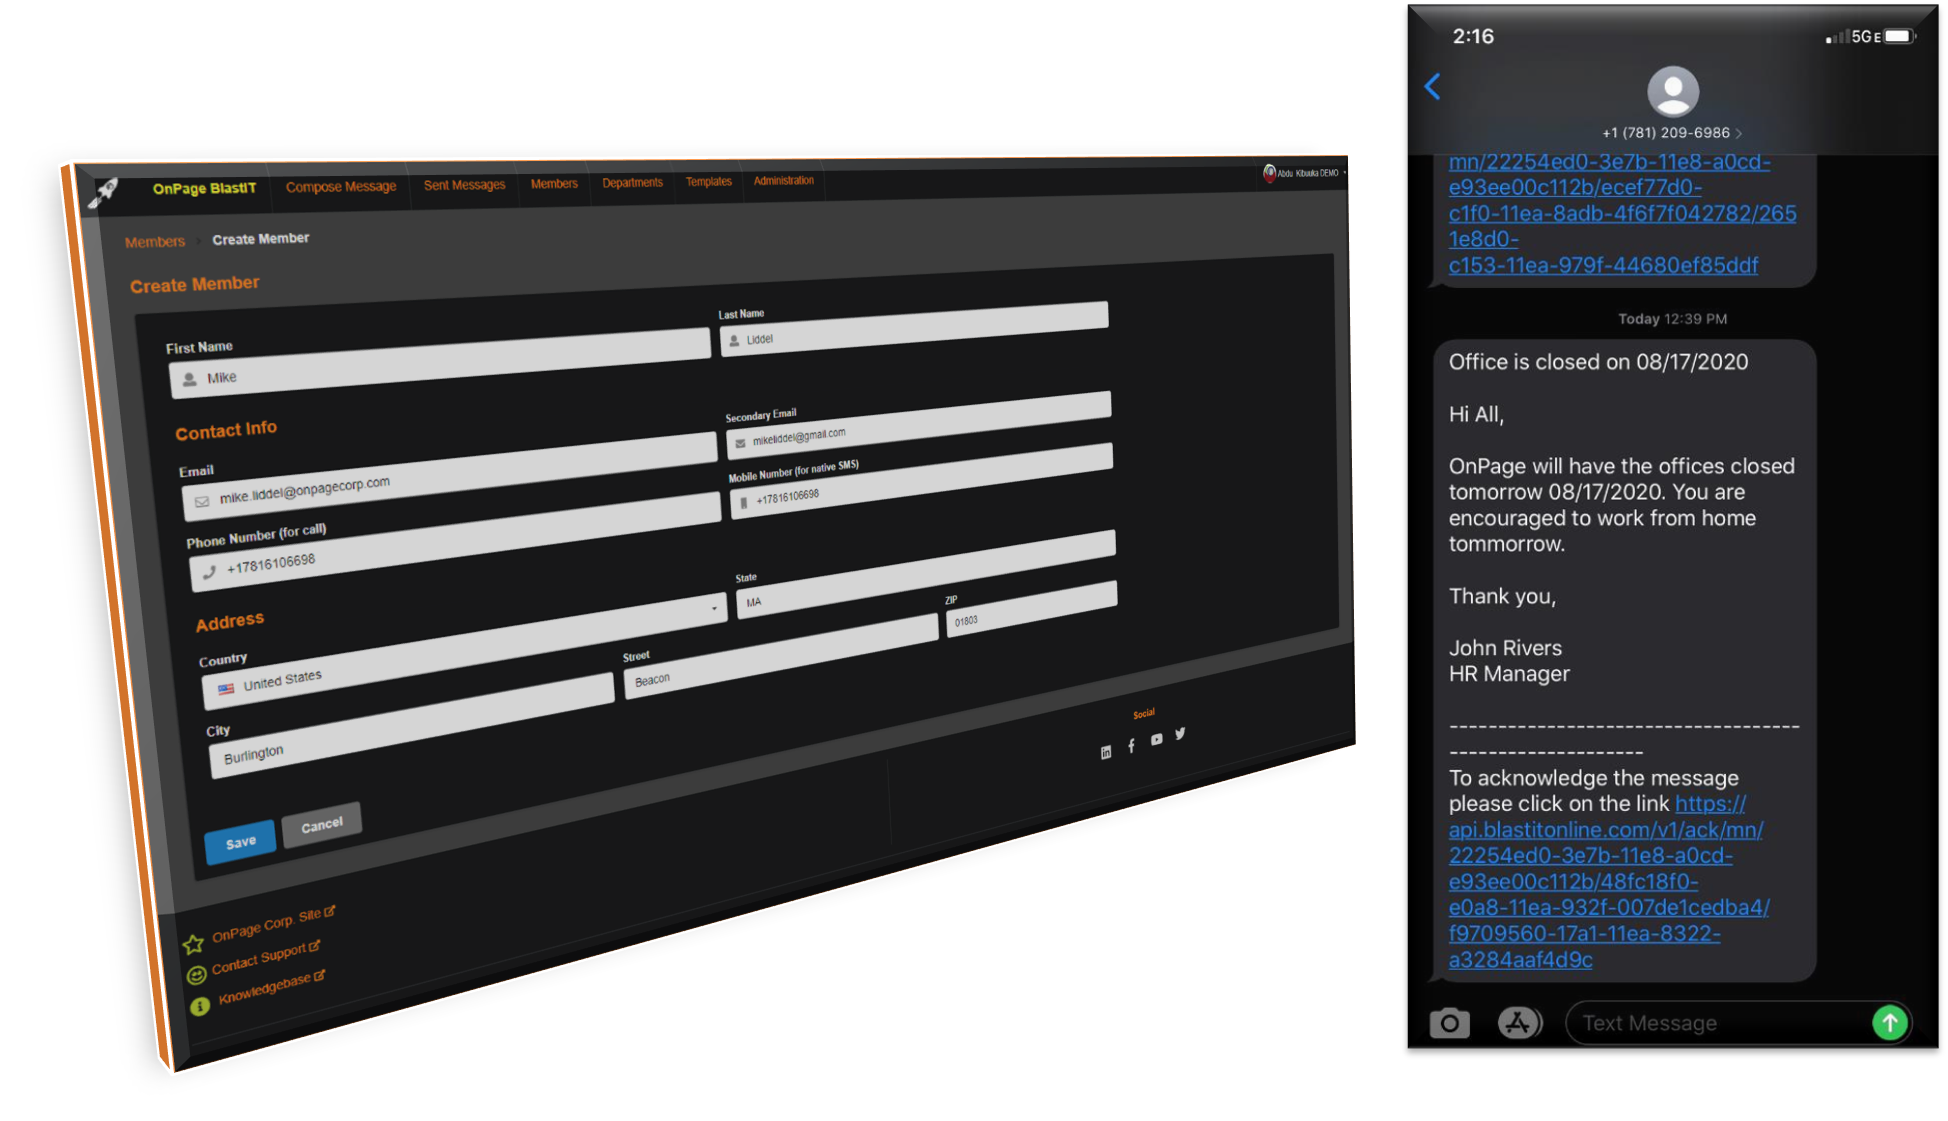Tap the camera icon in message bar
Viewport: 1948px width, 1121px height.
(x=1449, y=1023)
